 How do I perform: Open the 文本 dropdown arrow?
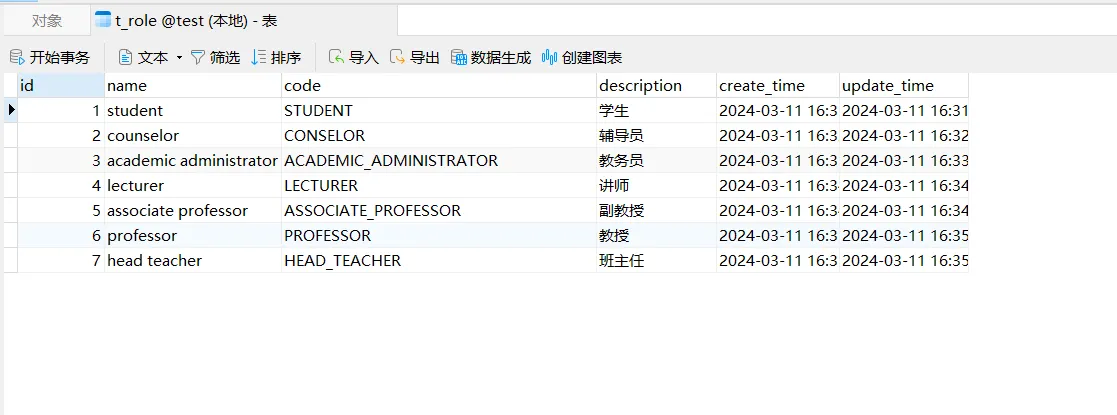point(179,58)
